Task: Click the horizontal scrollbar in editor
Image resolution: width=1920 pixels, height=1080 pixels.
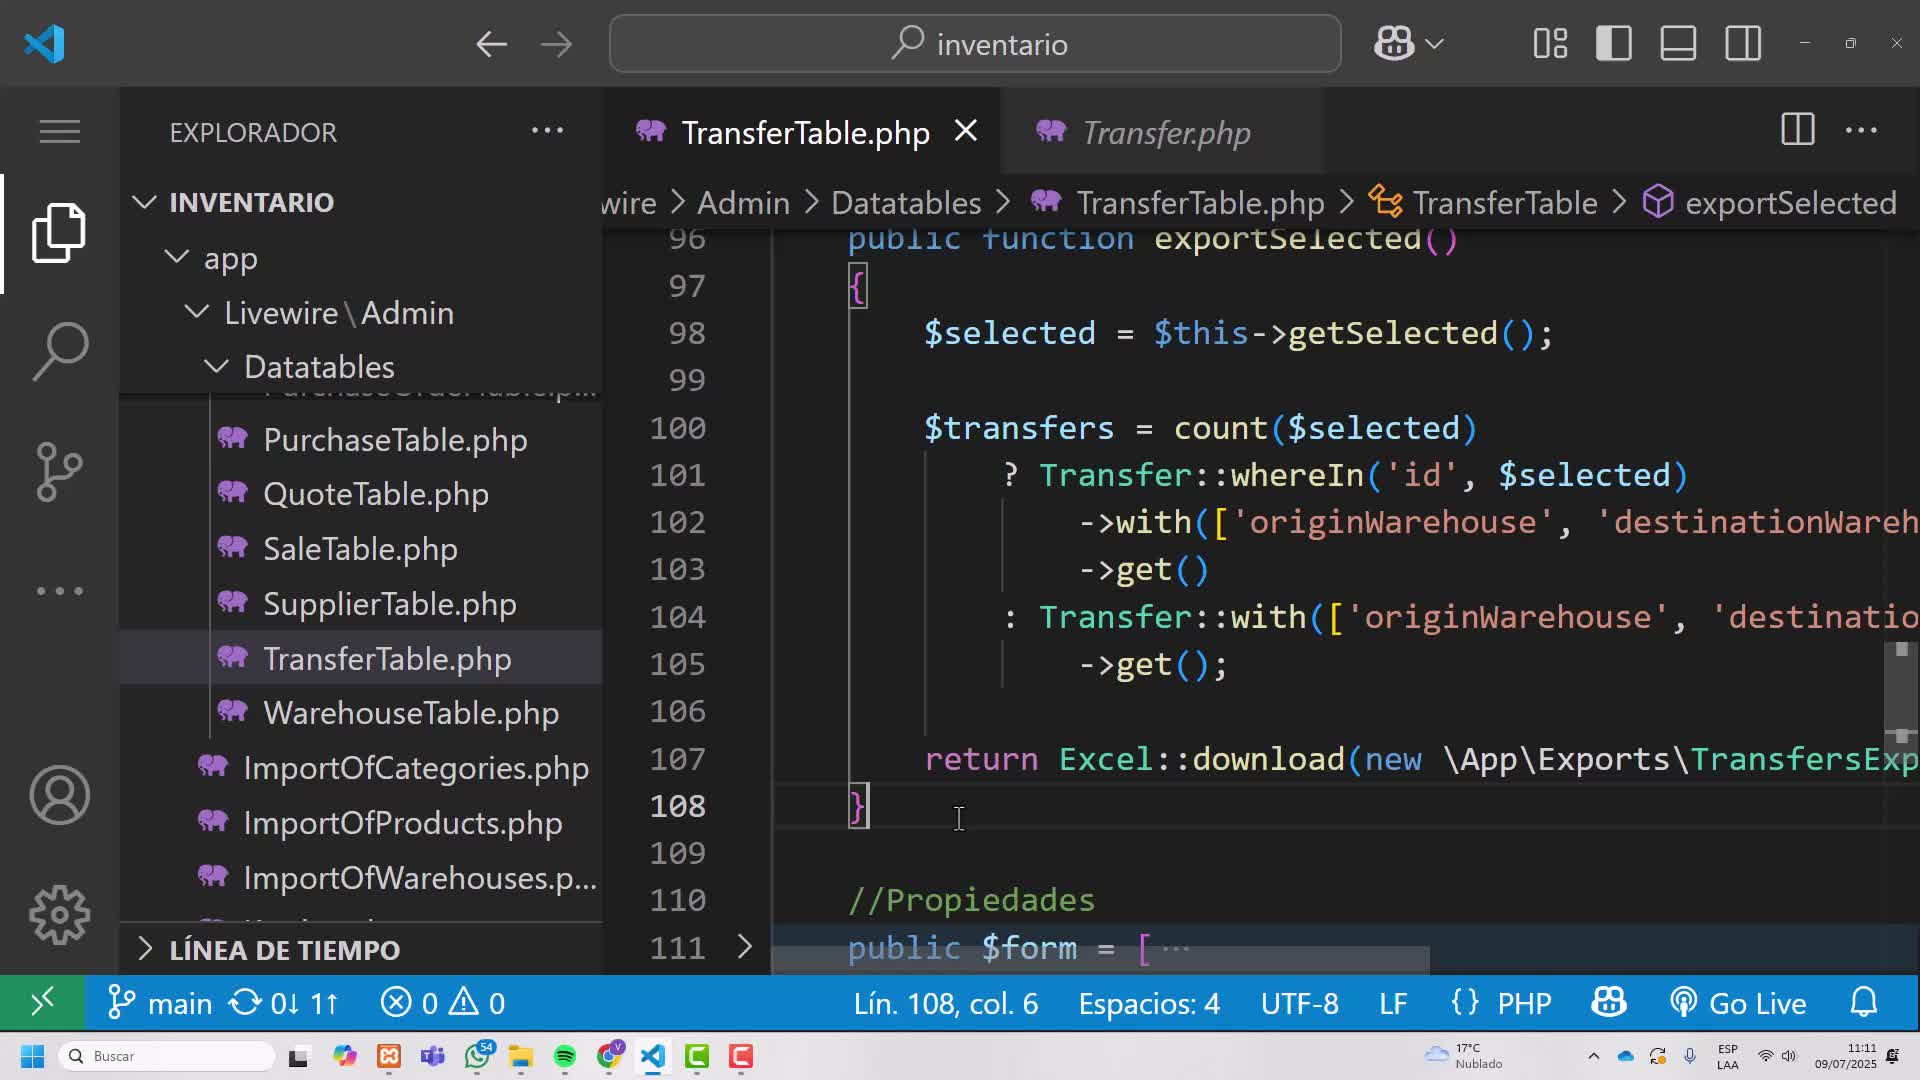Action: pos(1101,960)
